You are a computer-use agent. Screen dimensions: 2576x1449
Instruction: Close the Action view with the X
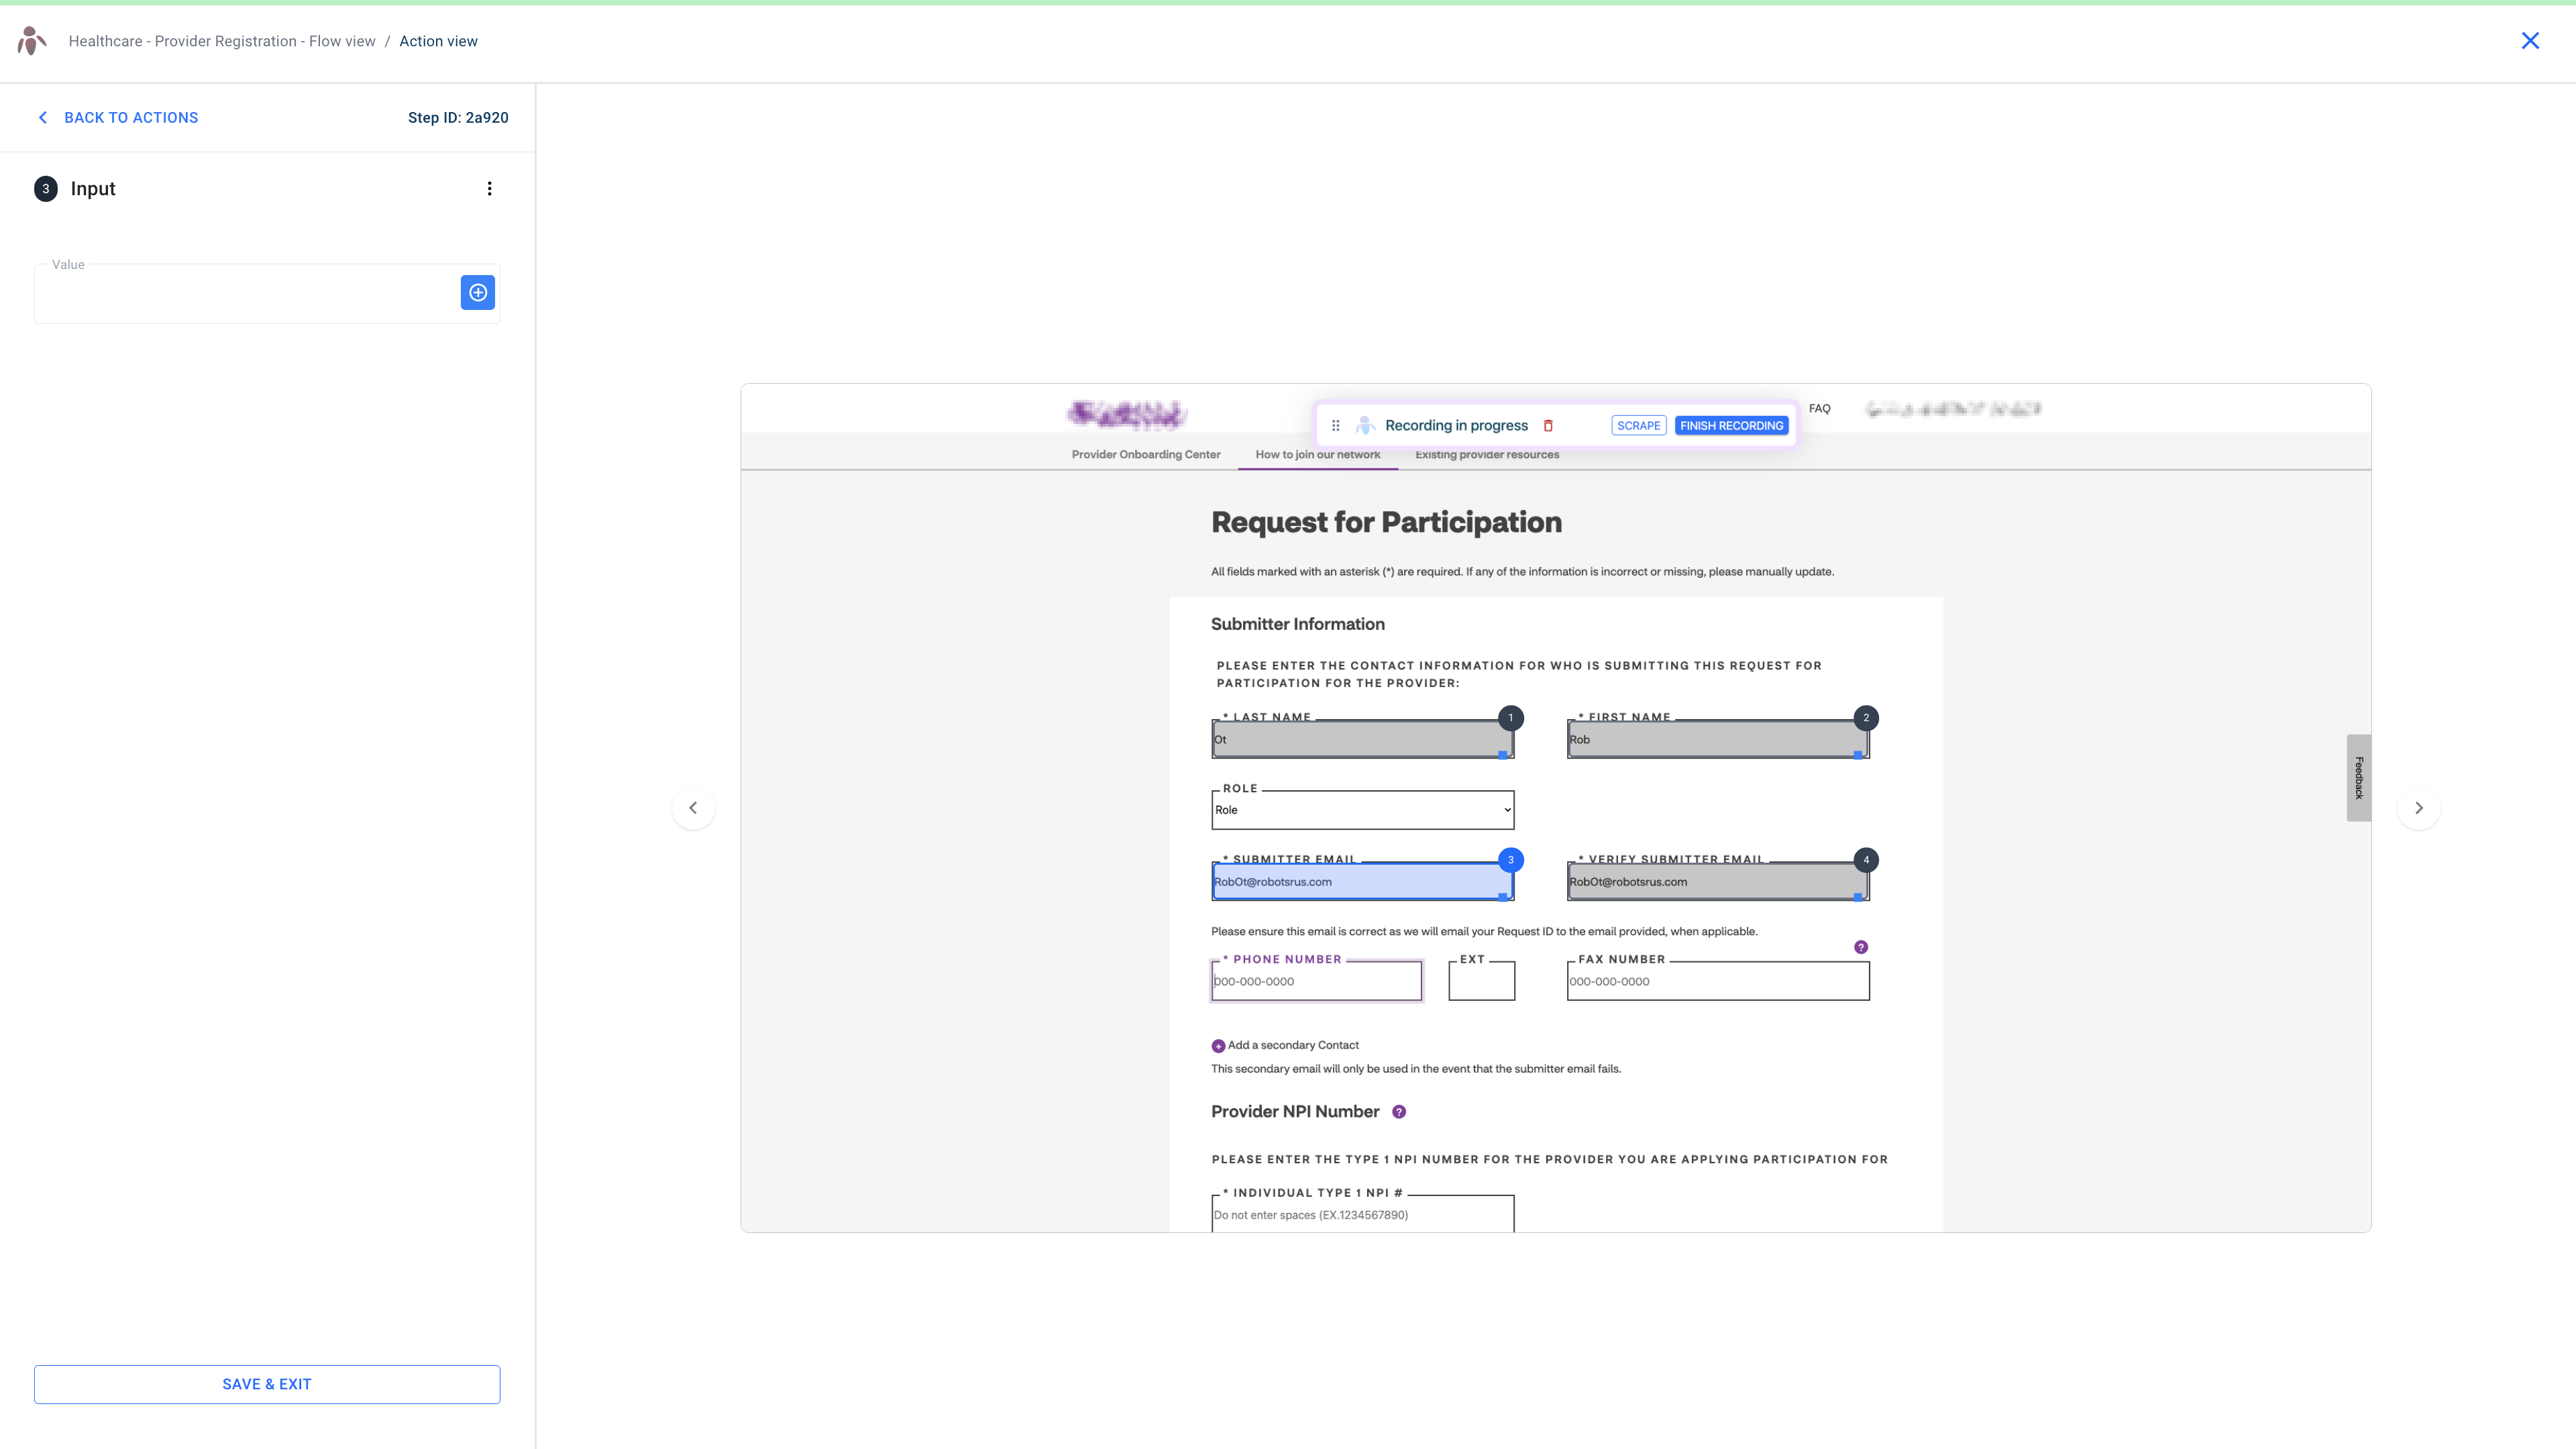tap(2531, 40)
